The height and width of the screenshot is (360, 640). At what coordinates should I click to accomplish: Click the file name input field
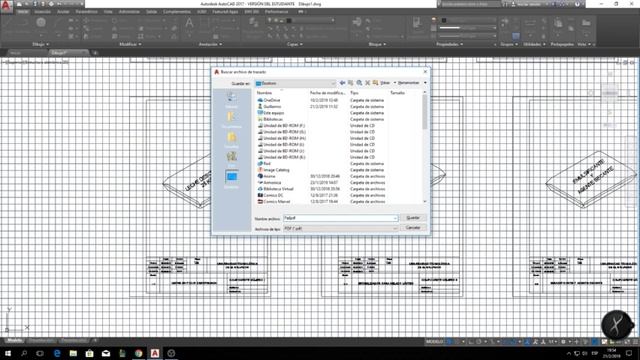tap(340, 218)
